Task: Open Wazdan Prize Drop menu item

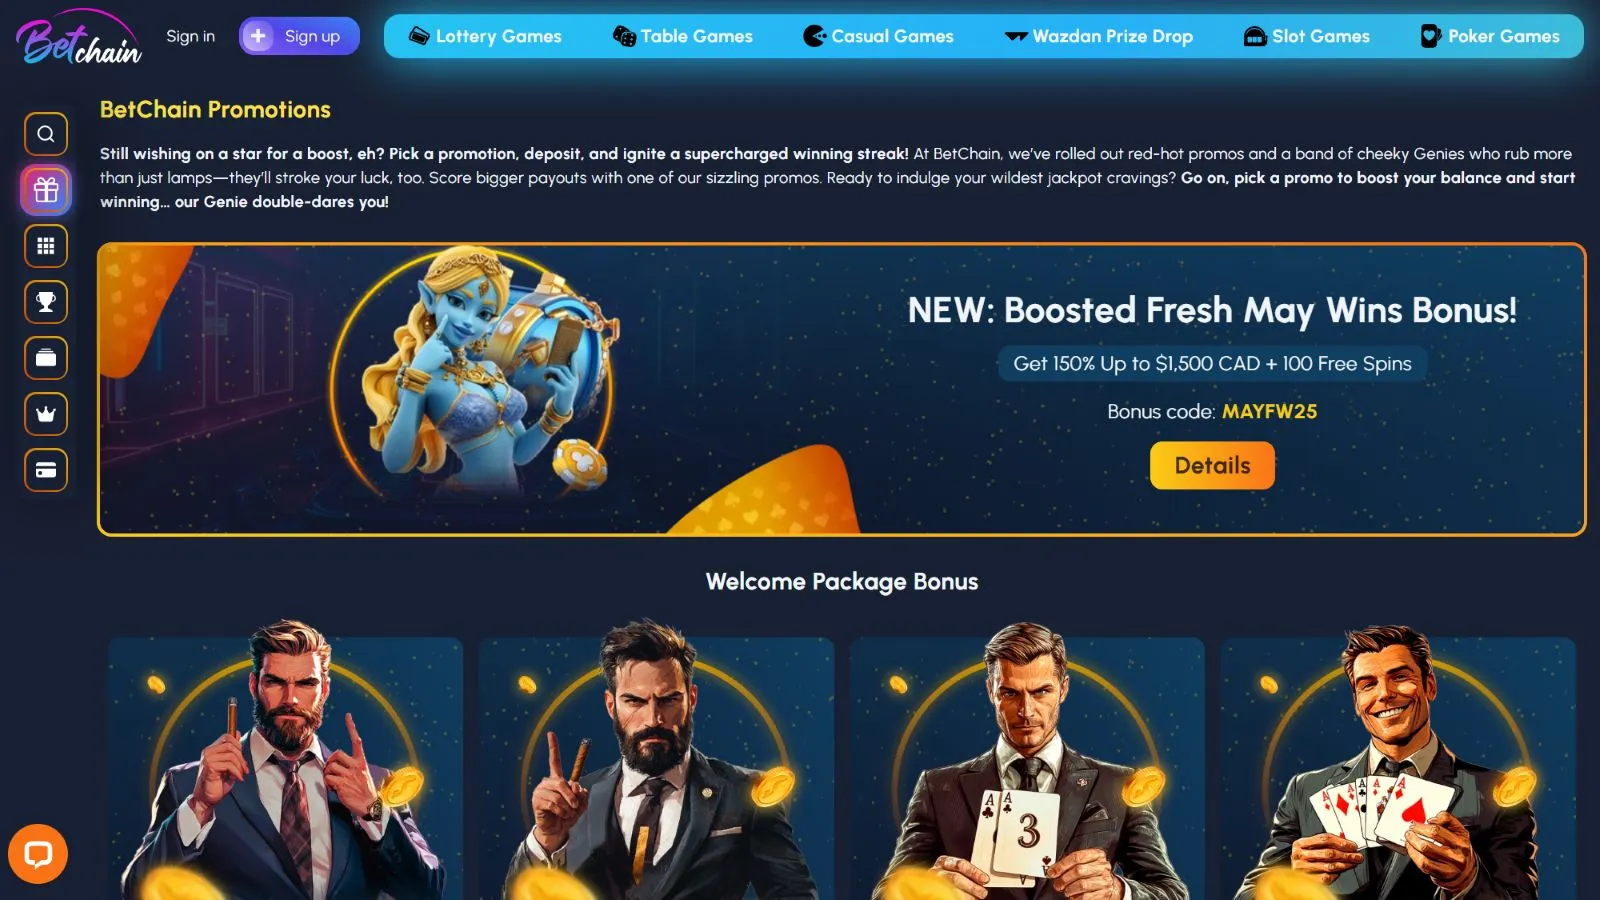Action: [1099, 36]
